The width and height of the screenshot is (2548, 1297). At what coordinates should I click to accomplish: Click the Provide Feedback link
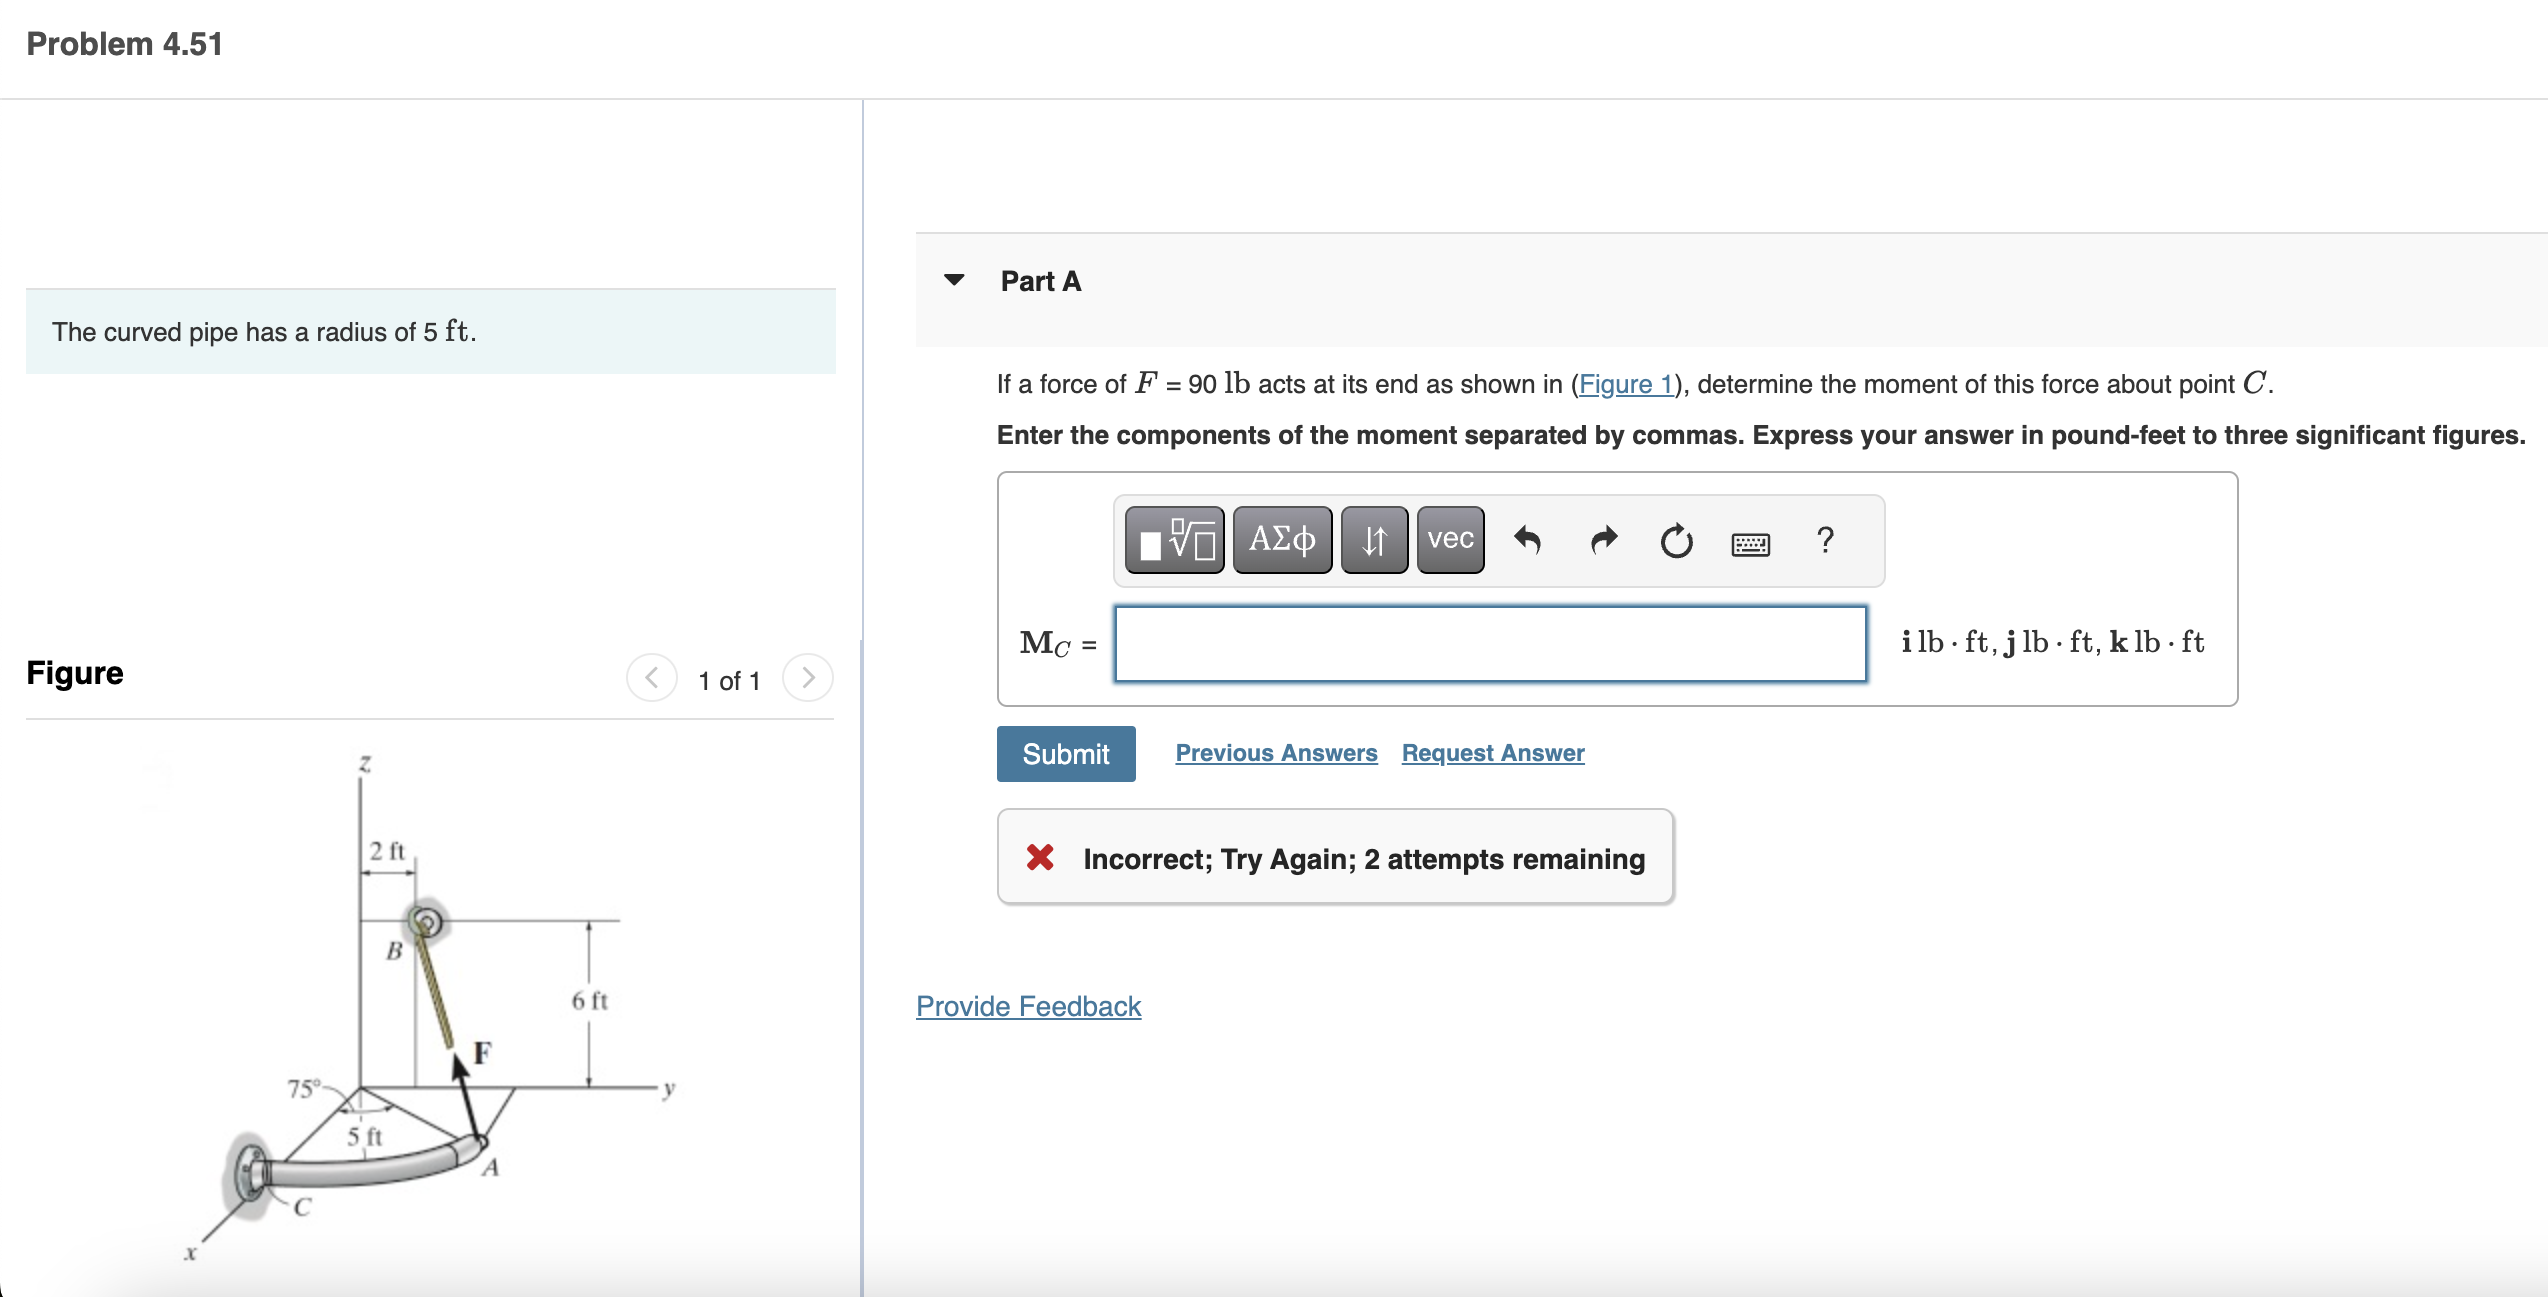pyautogui.click(x=1028, y=1006)
